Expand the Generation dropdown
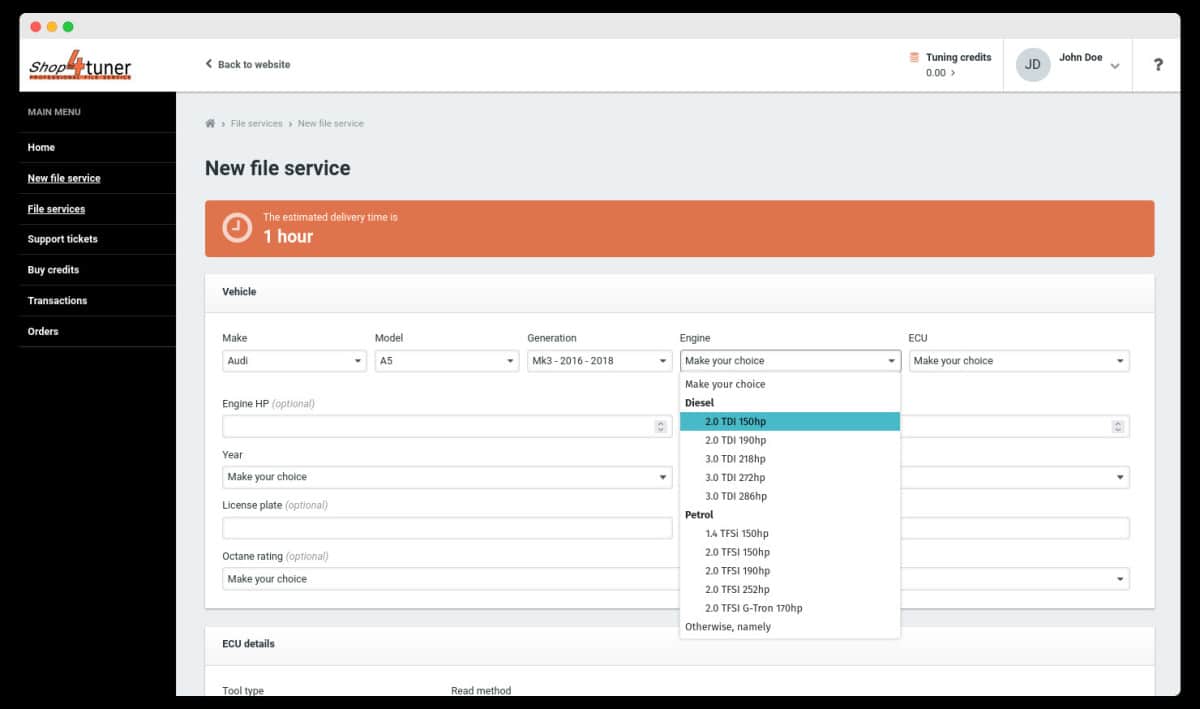The image size is (1200, 709). click(x=599, y=361)
